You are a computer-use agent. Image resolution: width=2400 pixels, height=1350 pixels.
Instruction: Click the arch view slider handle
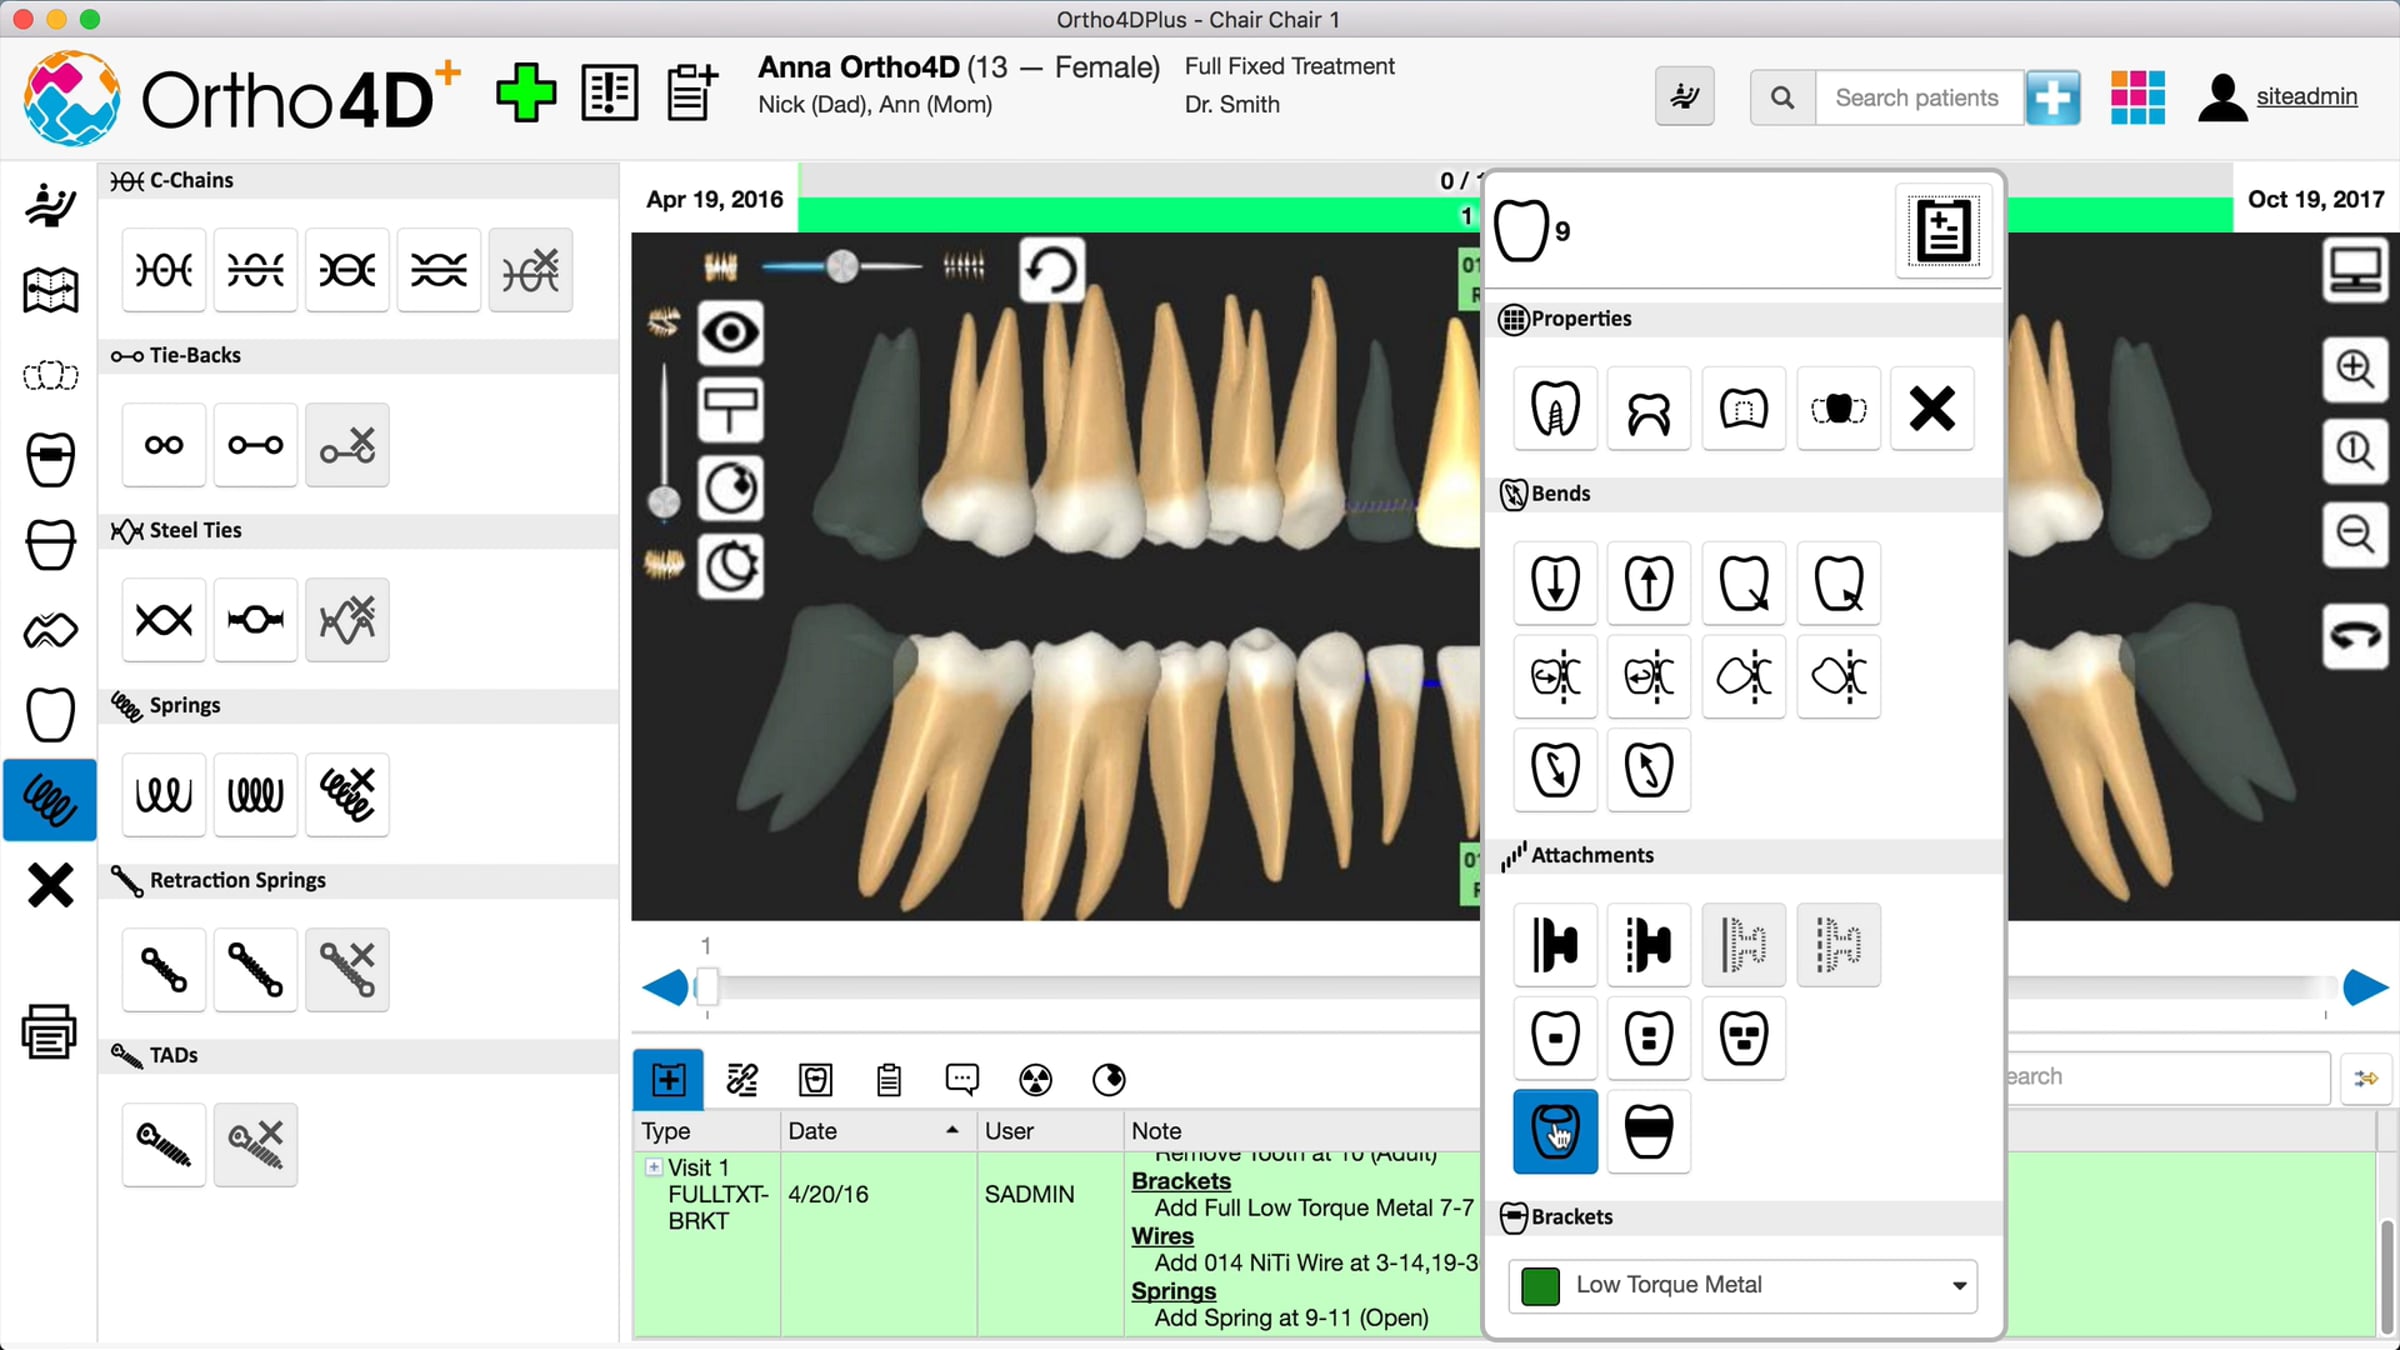coord(843,266)
